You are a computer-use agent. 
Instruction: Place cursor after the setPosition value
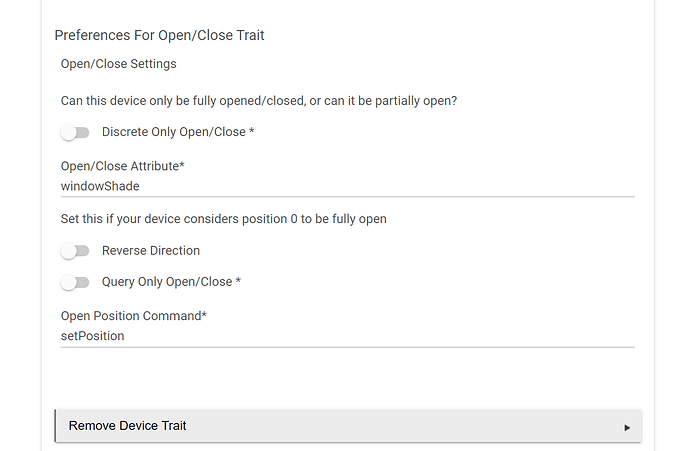pyautogui.click(x=125, y=336)
